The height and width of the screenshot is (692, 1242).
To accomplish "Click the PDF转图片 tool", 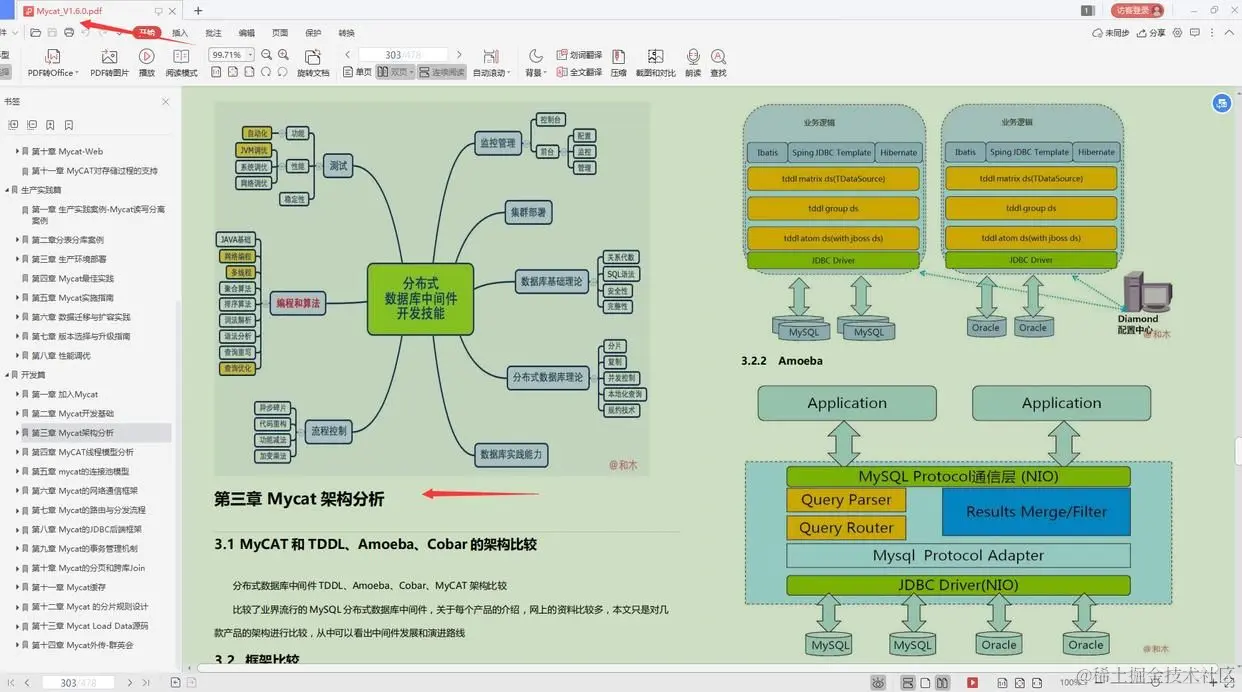I will pyautogui.click(x=109, y=62).
